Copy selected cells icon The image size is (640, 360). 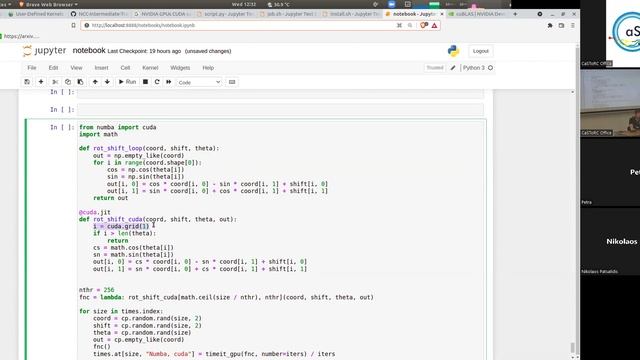tap(68, 82)
